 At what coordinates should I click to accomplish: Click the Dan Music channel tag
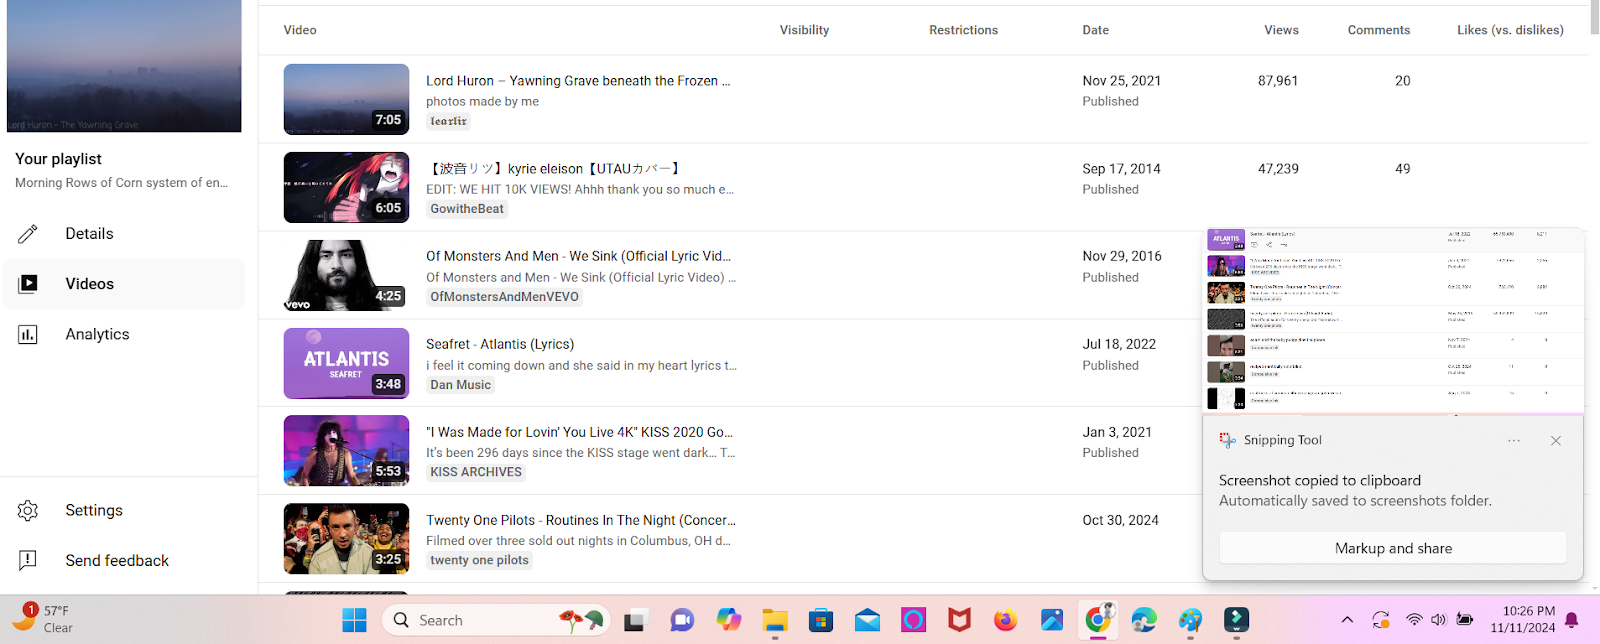point(461,385)
